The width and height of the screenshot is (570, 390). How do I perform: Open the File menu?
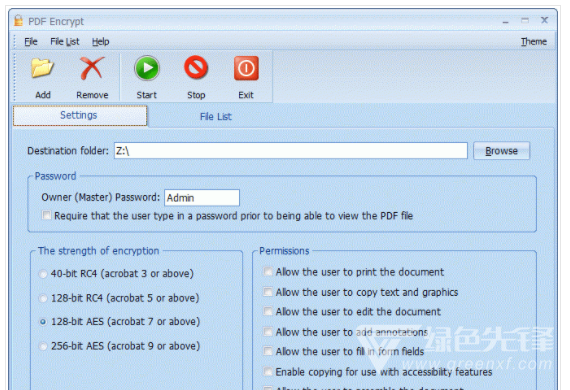tap(31, 41)
